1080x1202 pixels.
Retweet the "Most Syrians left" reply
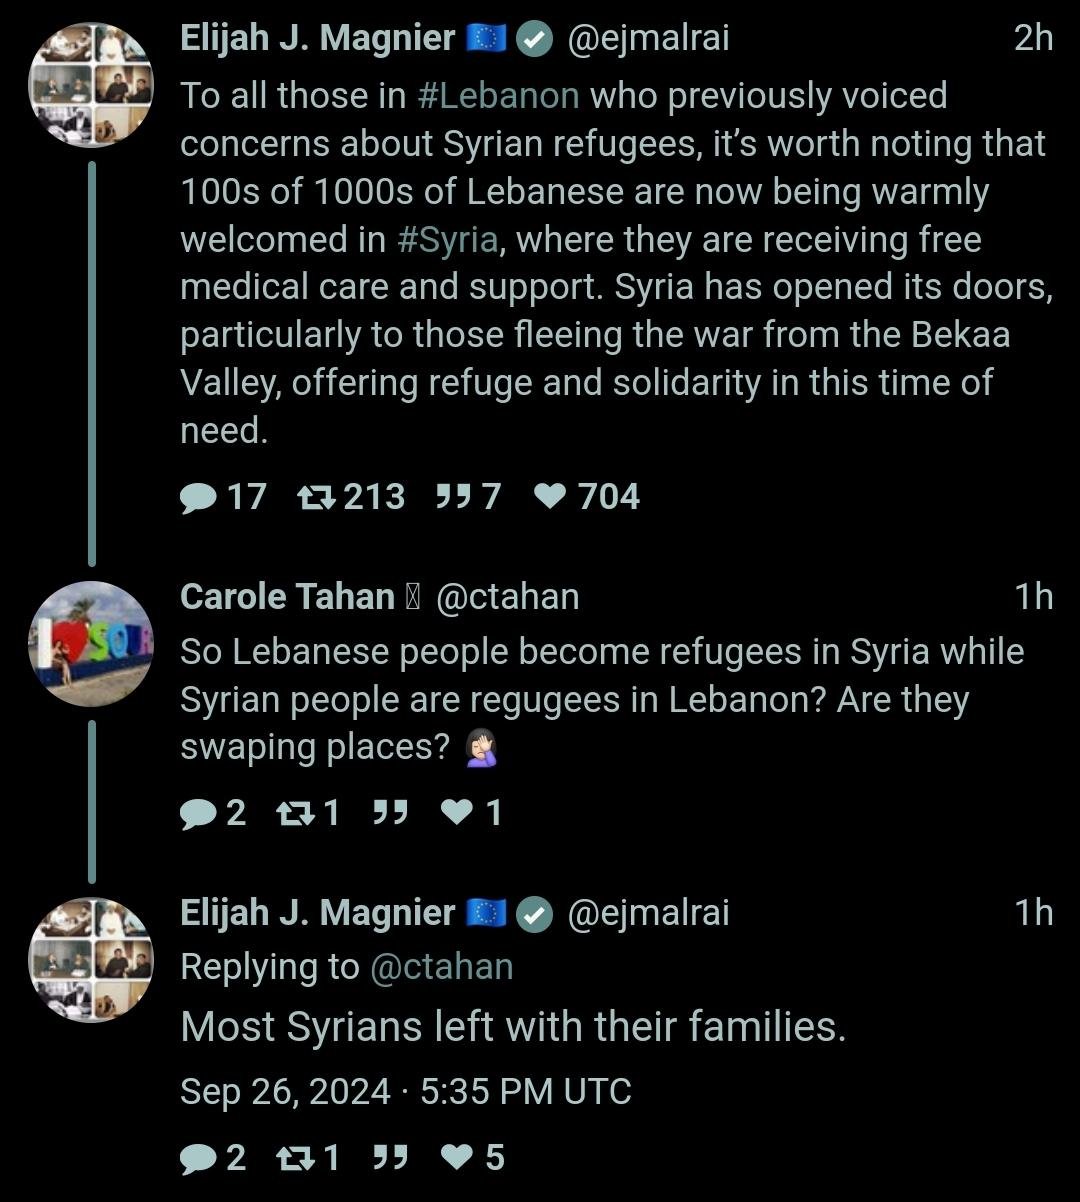[x=293, y=1158]
